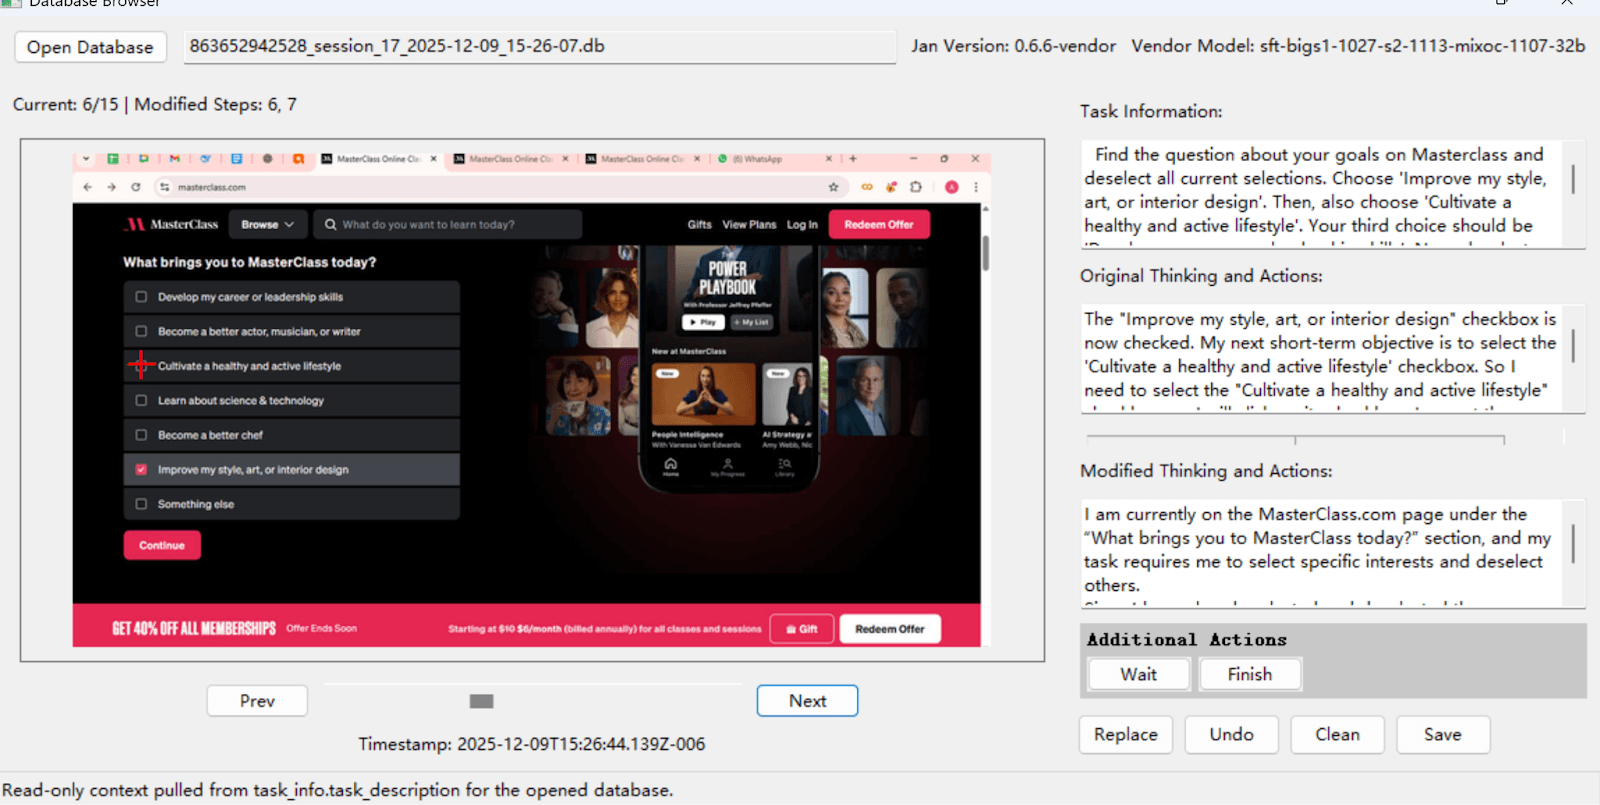
Task: Switch to the second MasterClass tab
Action: click(510, 159)
